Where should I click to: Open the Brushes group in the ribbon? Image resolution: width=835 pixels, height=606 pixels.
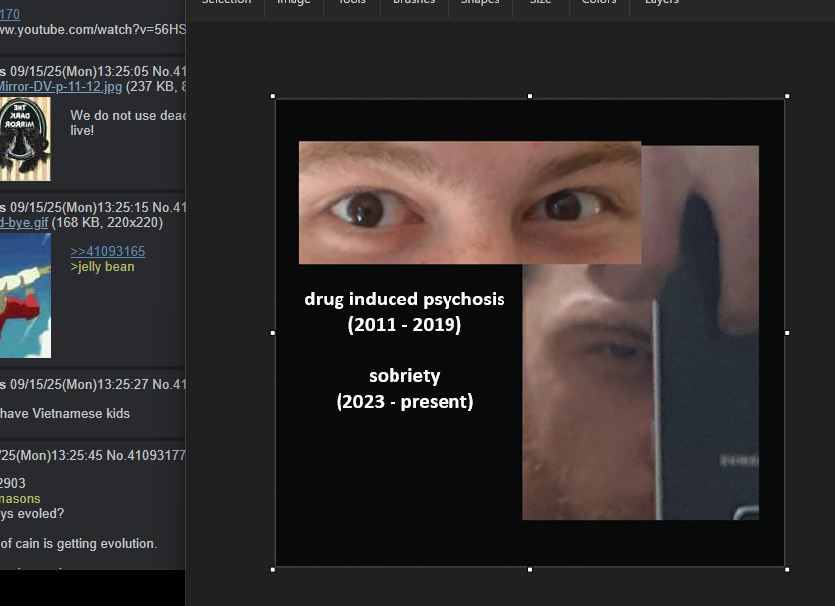tap(414, 3)
